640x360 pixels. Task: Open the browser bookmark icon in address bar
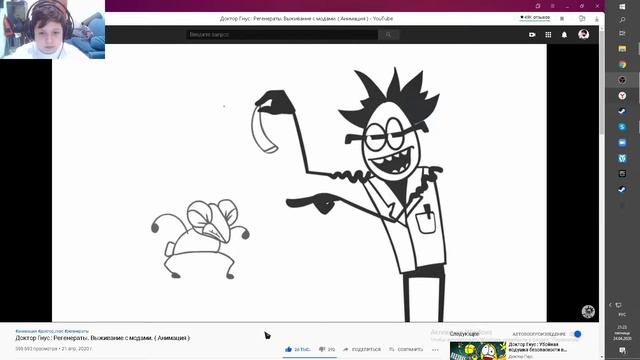562,18
